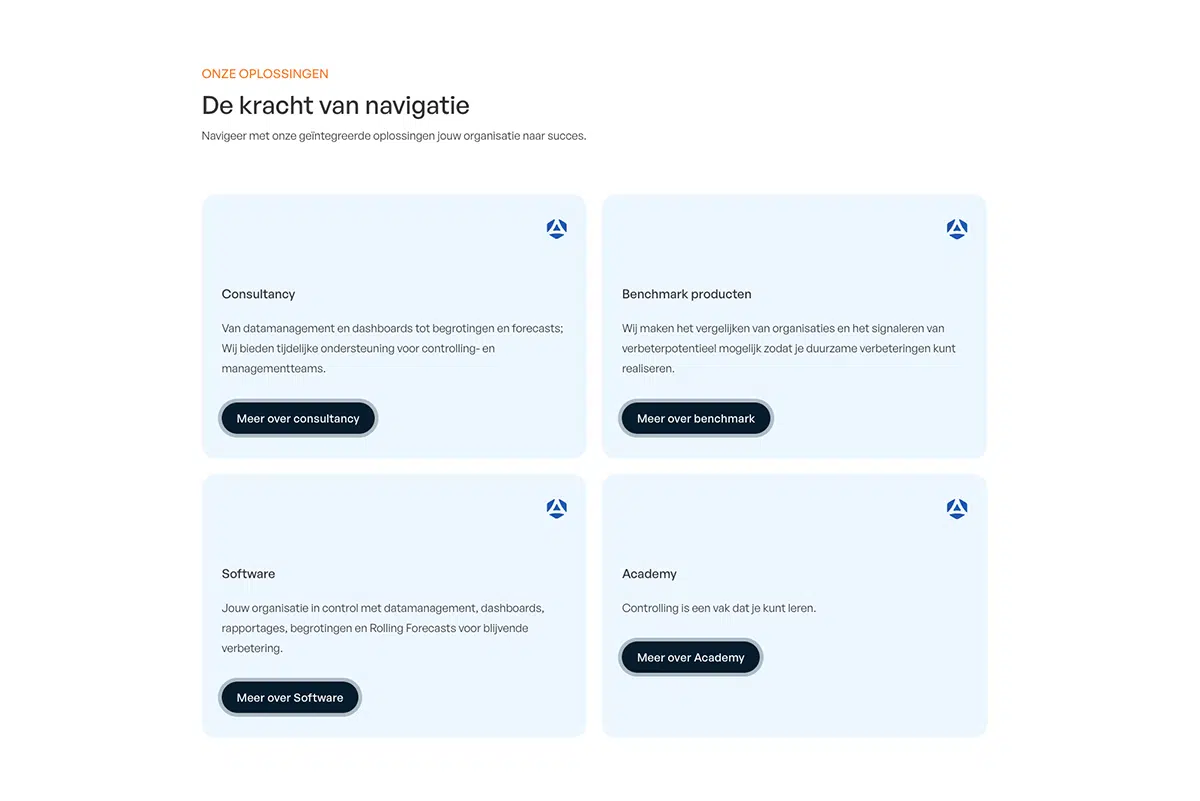This screenshot has height=801, width=1200.
Task: Select Meer over Software button
Action: click(x=290, y=697)
